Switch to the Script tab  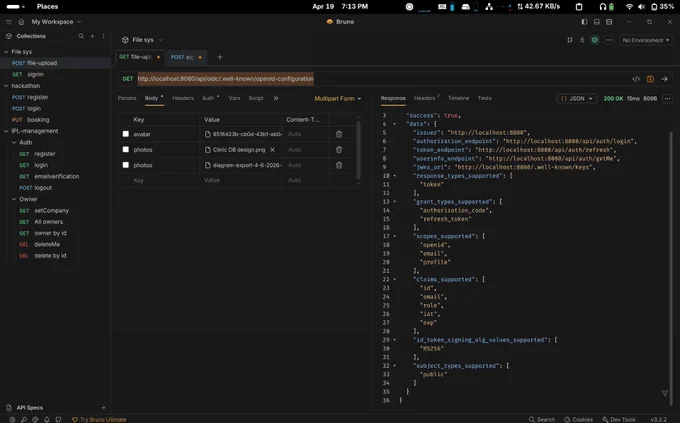pos(256,98)
